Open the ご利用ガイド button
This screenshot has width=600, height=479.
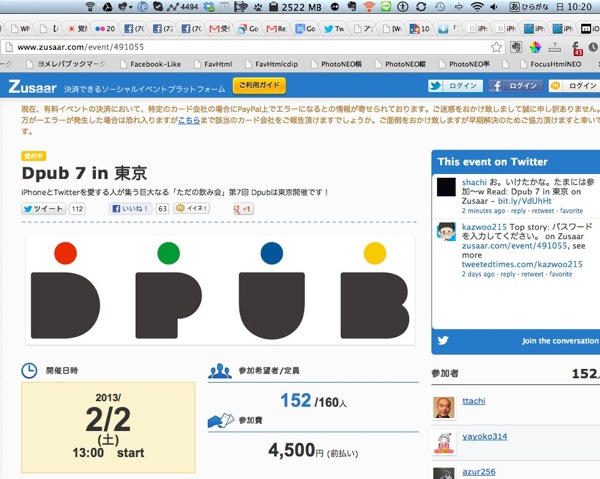click(x=259, y=86)
